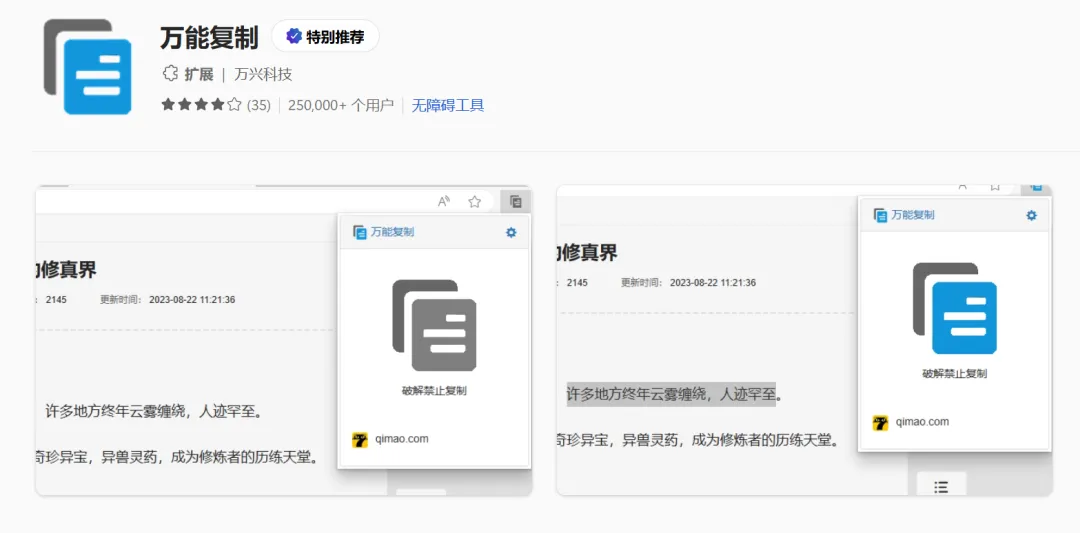Click 万能复制 header text in first popup
The image size is (1080, 533).
tap(393, 233)
